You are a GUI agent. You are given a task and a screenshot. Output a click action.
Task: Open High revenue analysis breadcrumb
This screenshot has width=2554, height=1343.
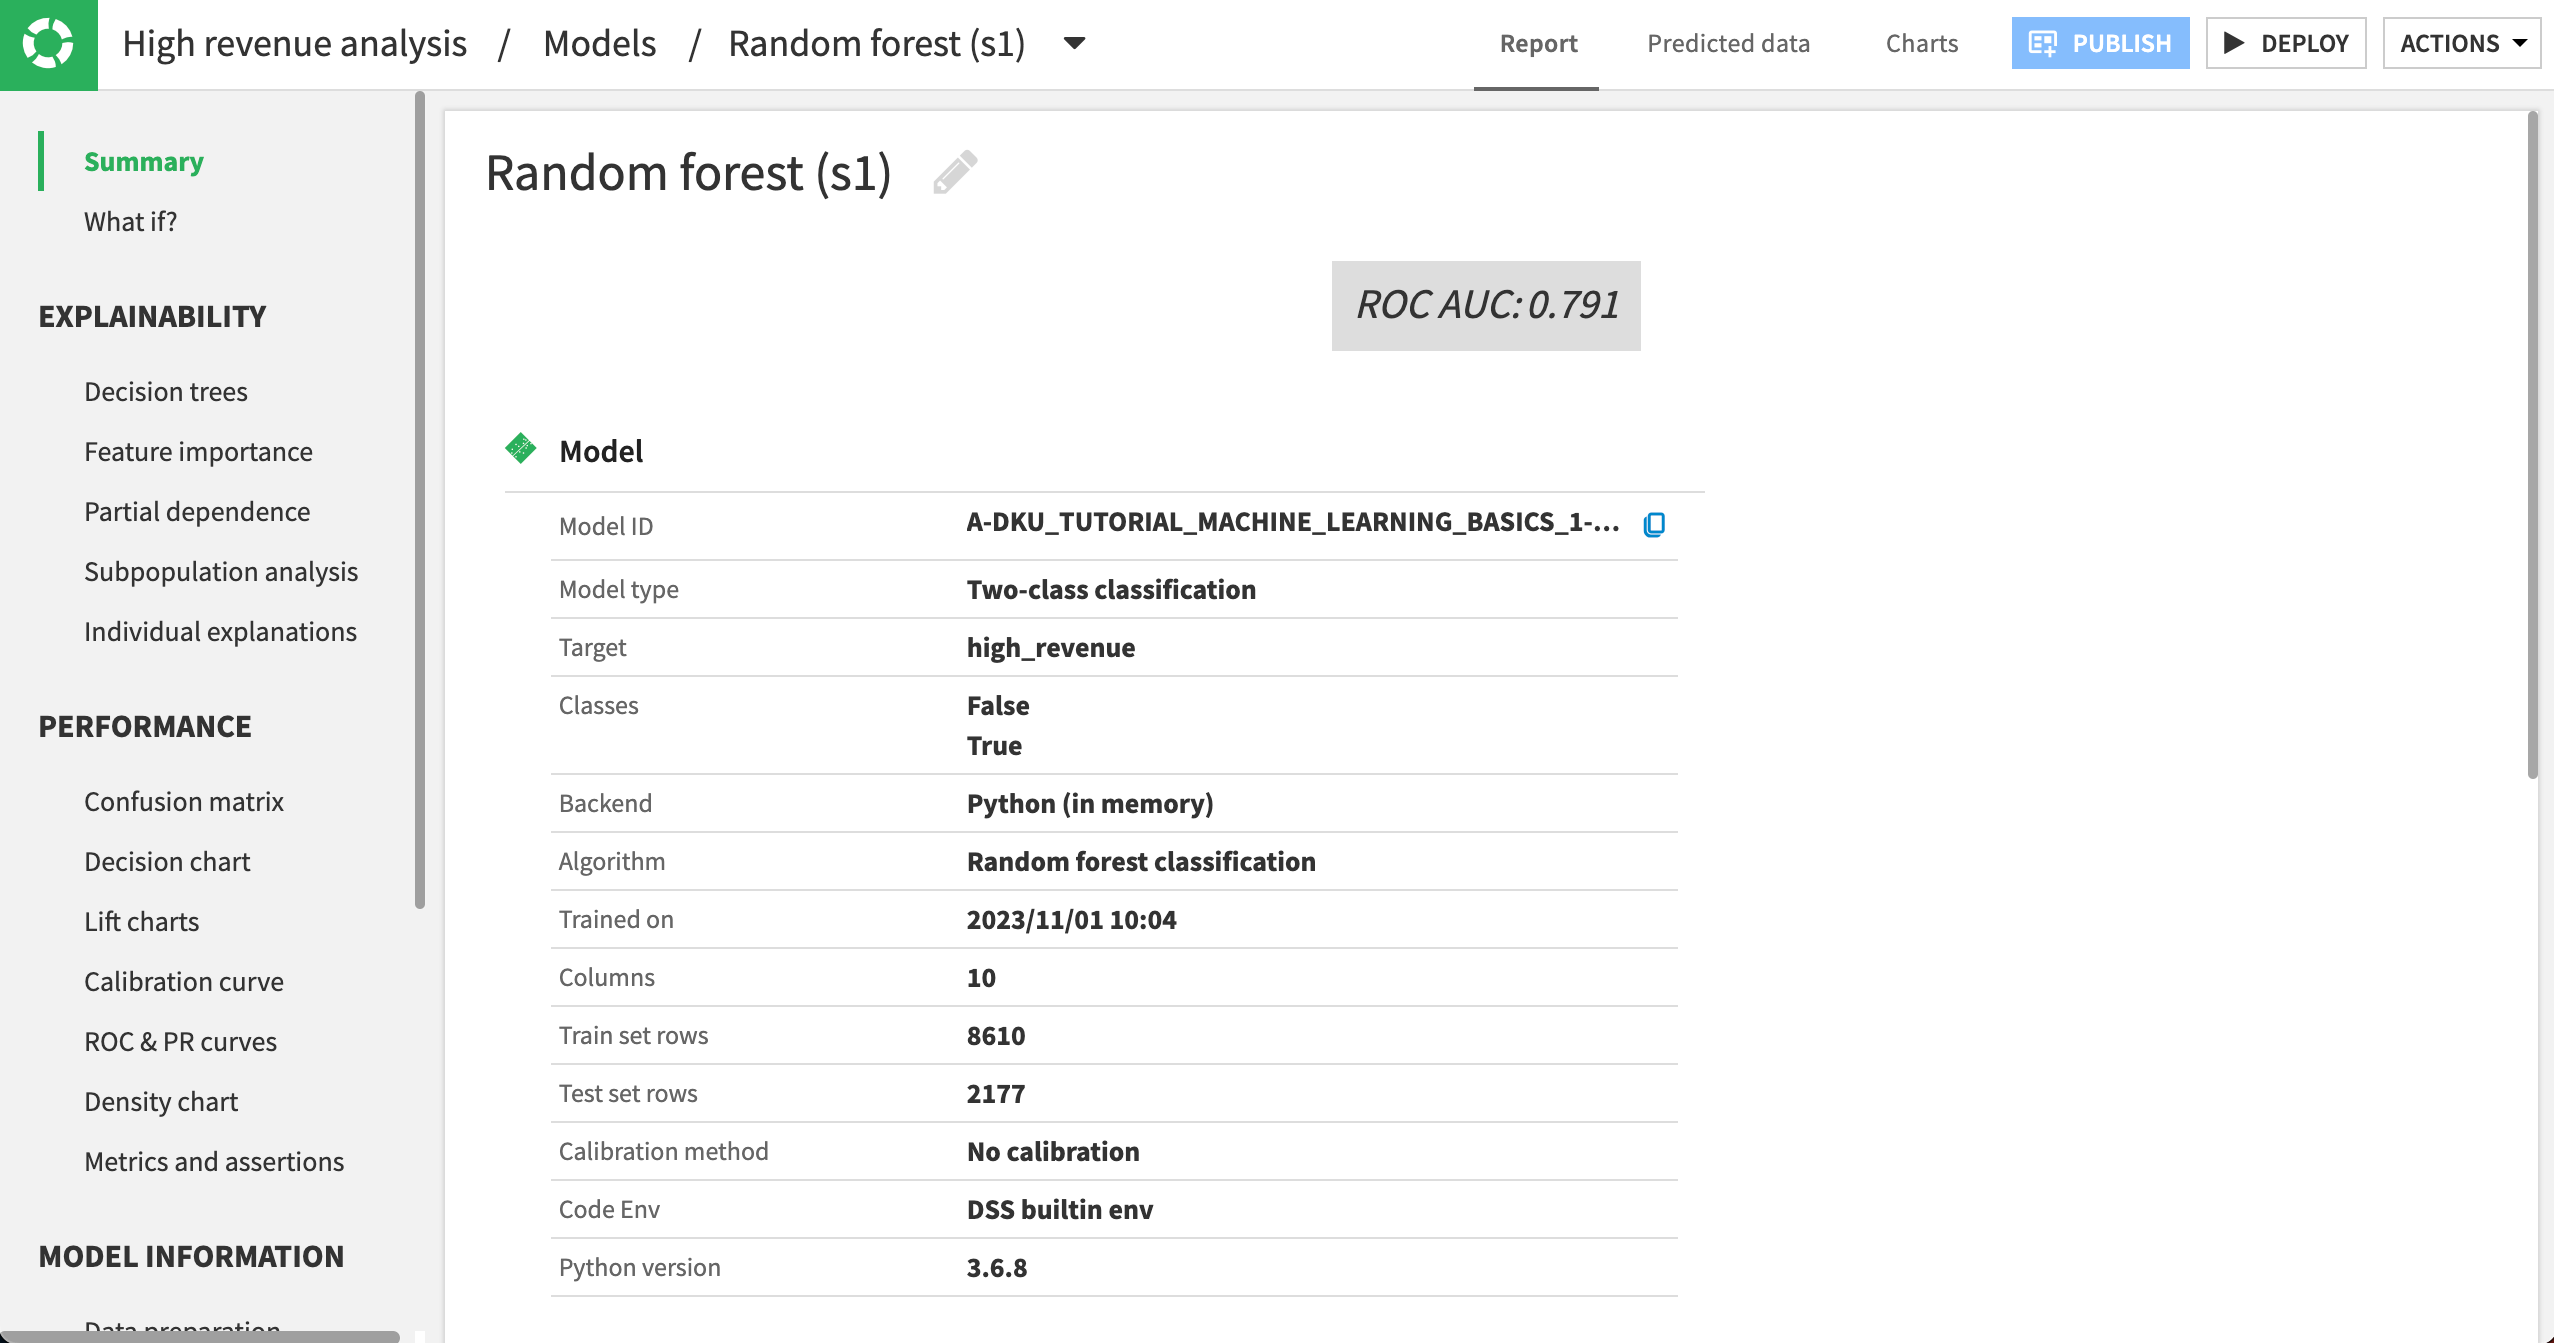(x=294, y=43)
